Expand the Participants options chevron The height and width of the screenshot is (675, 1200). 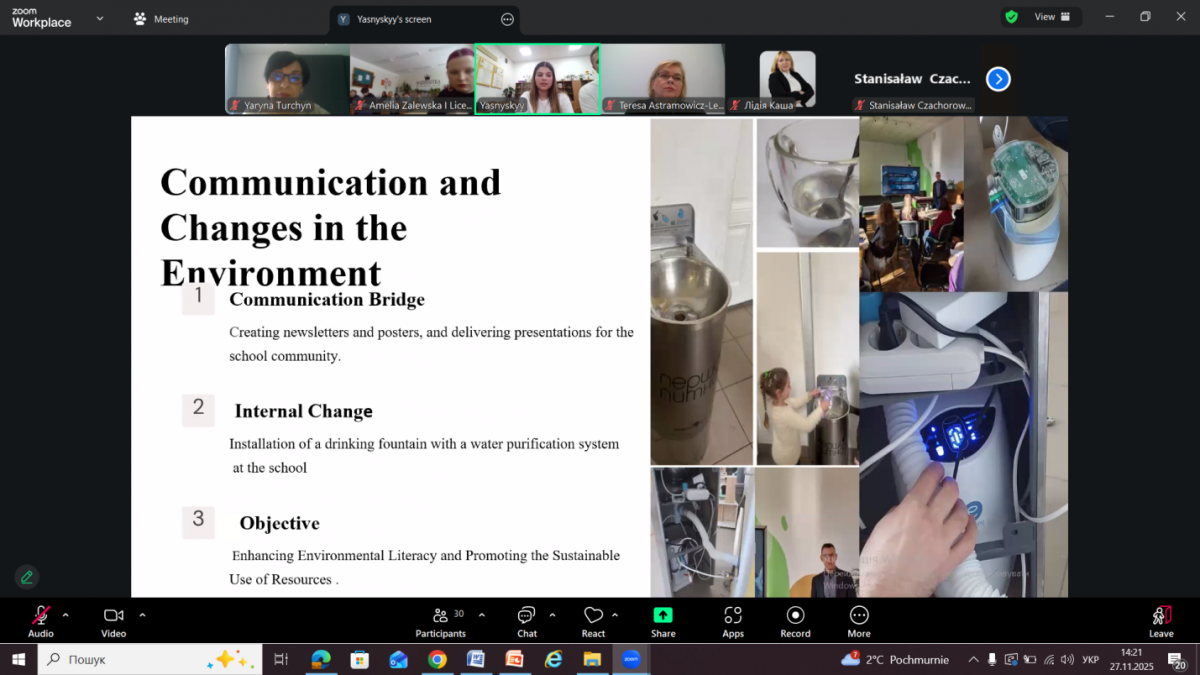[x=482, y=615]
